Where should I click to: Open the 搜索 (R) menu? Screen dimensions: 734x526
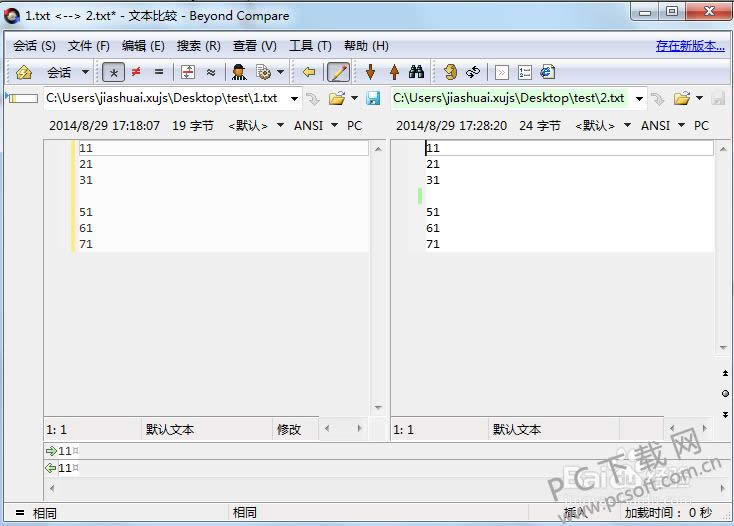(x=198, y=46)
